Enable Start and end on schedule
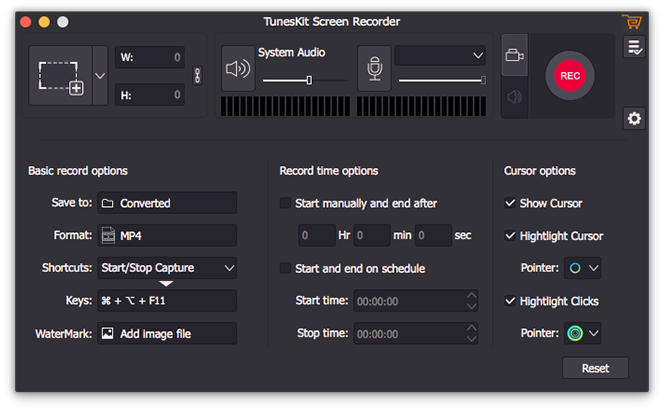 coord(285,268)
